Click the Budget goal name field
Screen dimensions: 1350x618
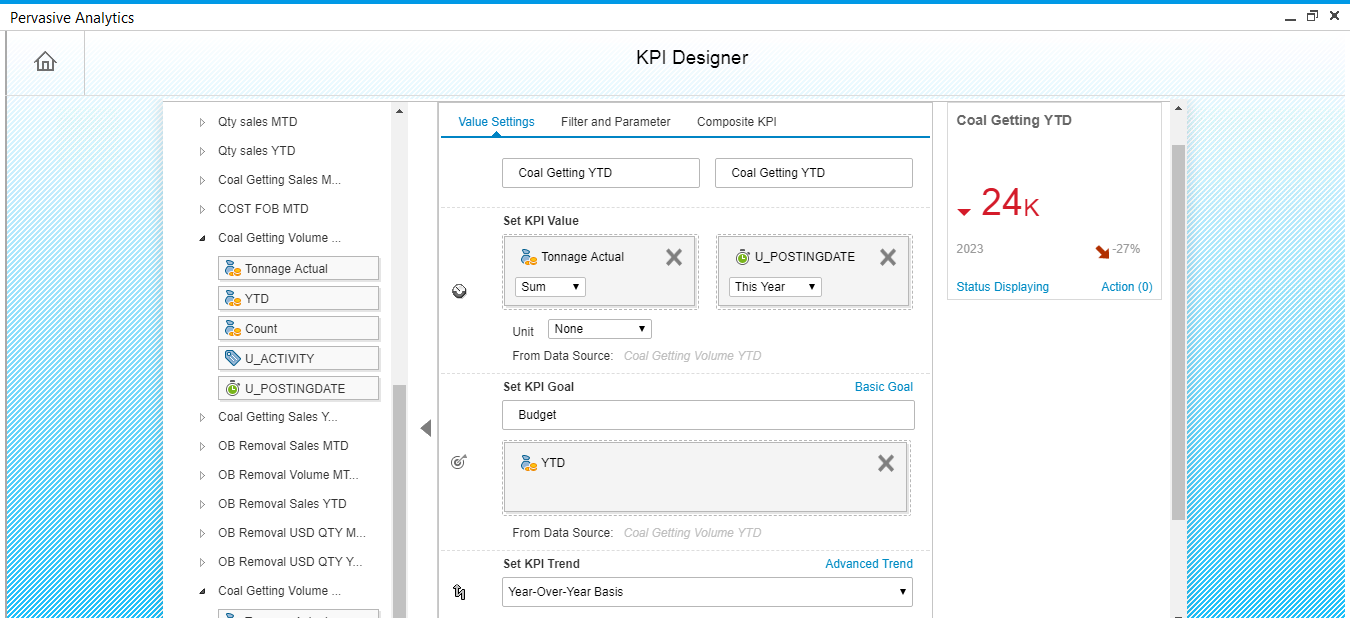[708, 415]
